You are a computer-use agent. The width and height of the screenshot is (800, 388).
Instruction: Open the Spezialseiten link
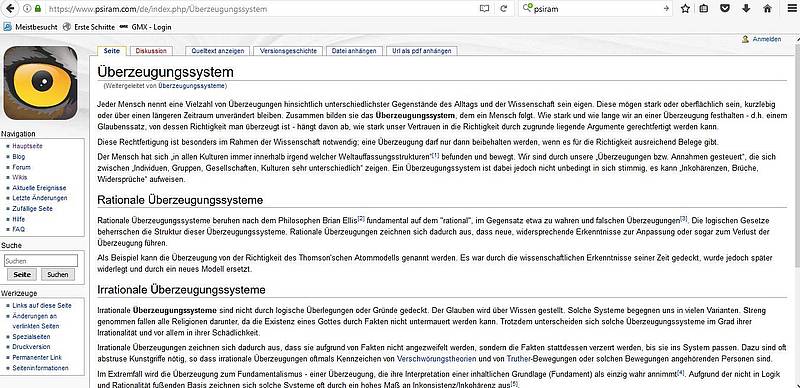31,337
